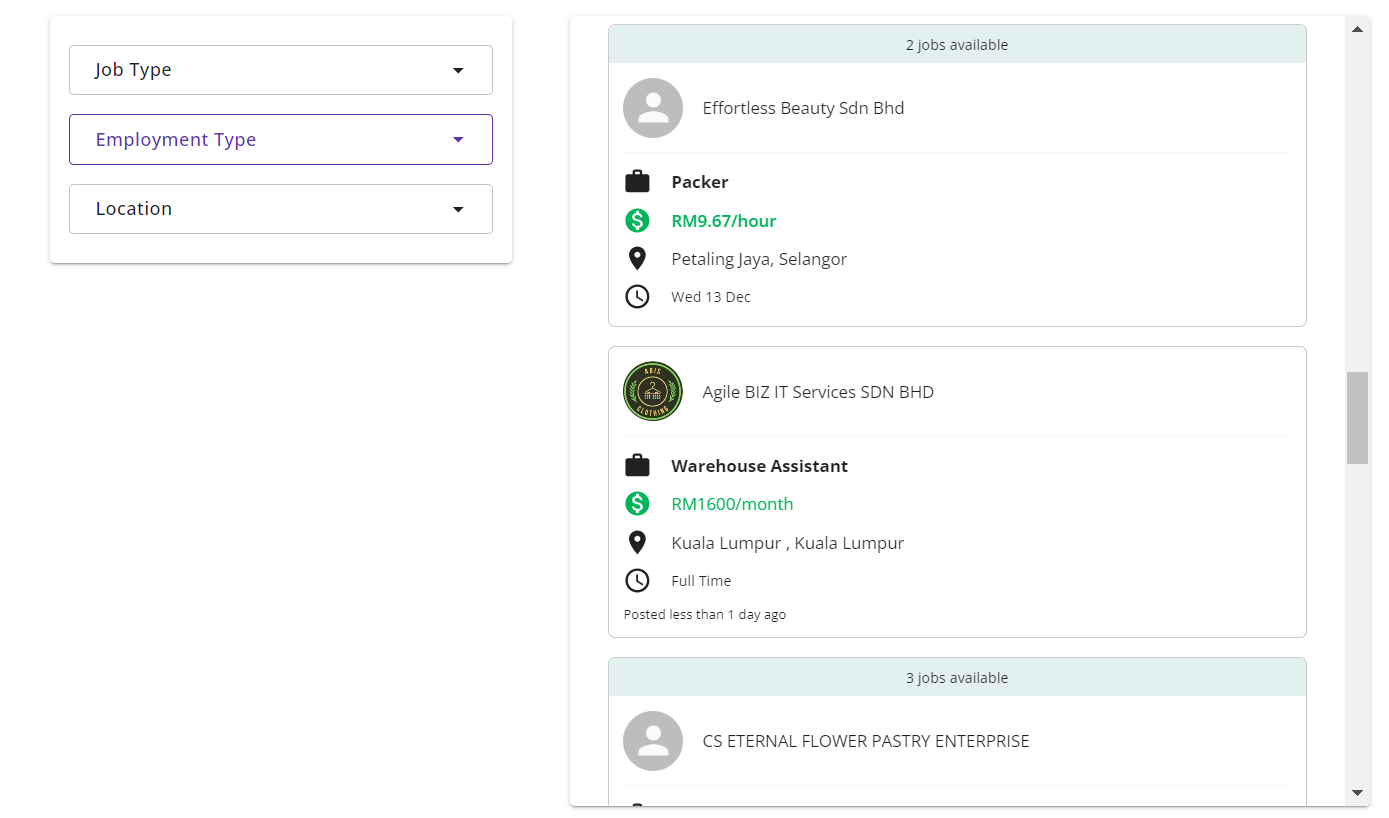
Task: Open the Packer job title
Action: tap(700, 182)
